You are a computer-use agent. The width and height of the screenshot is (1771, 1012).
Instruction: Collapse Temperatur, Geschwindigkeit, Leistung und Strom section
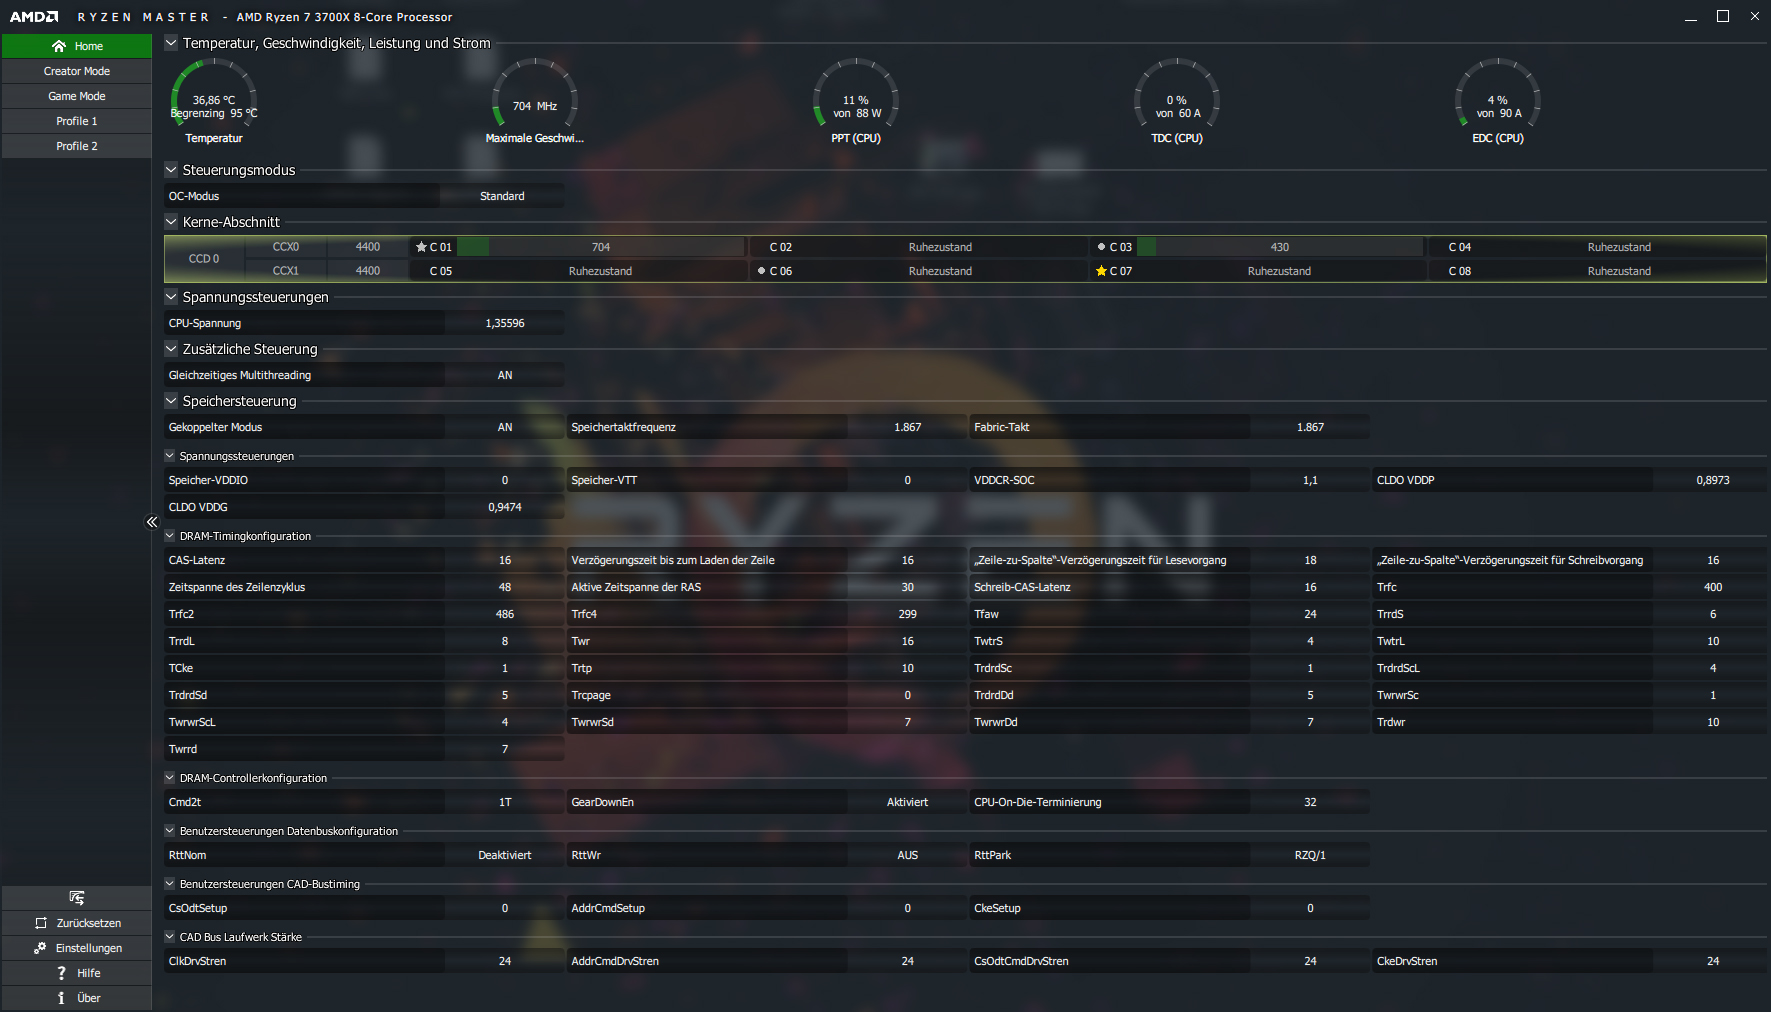point(171,43)
